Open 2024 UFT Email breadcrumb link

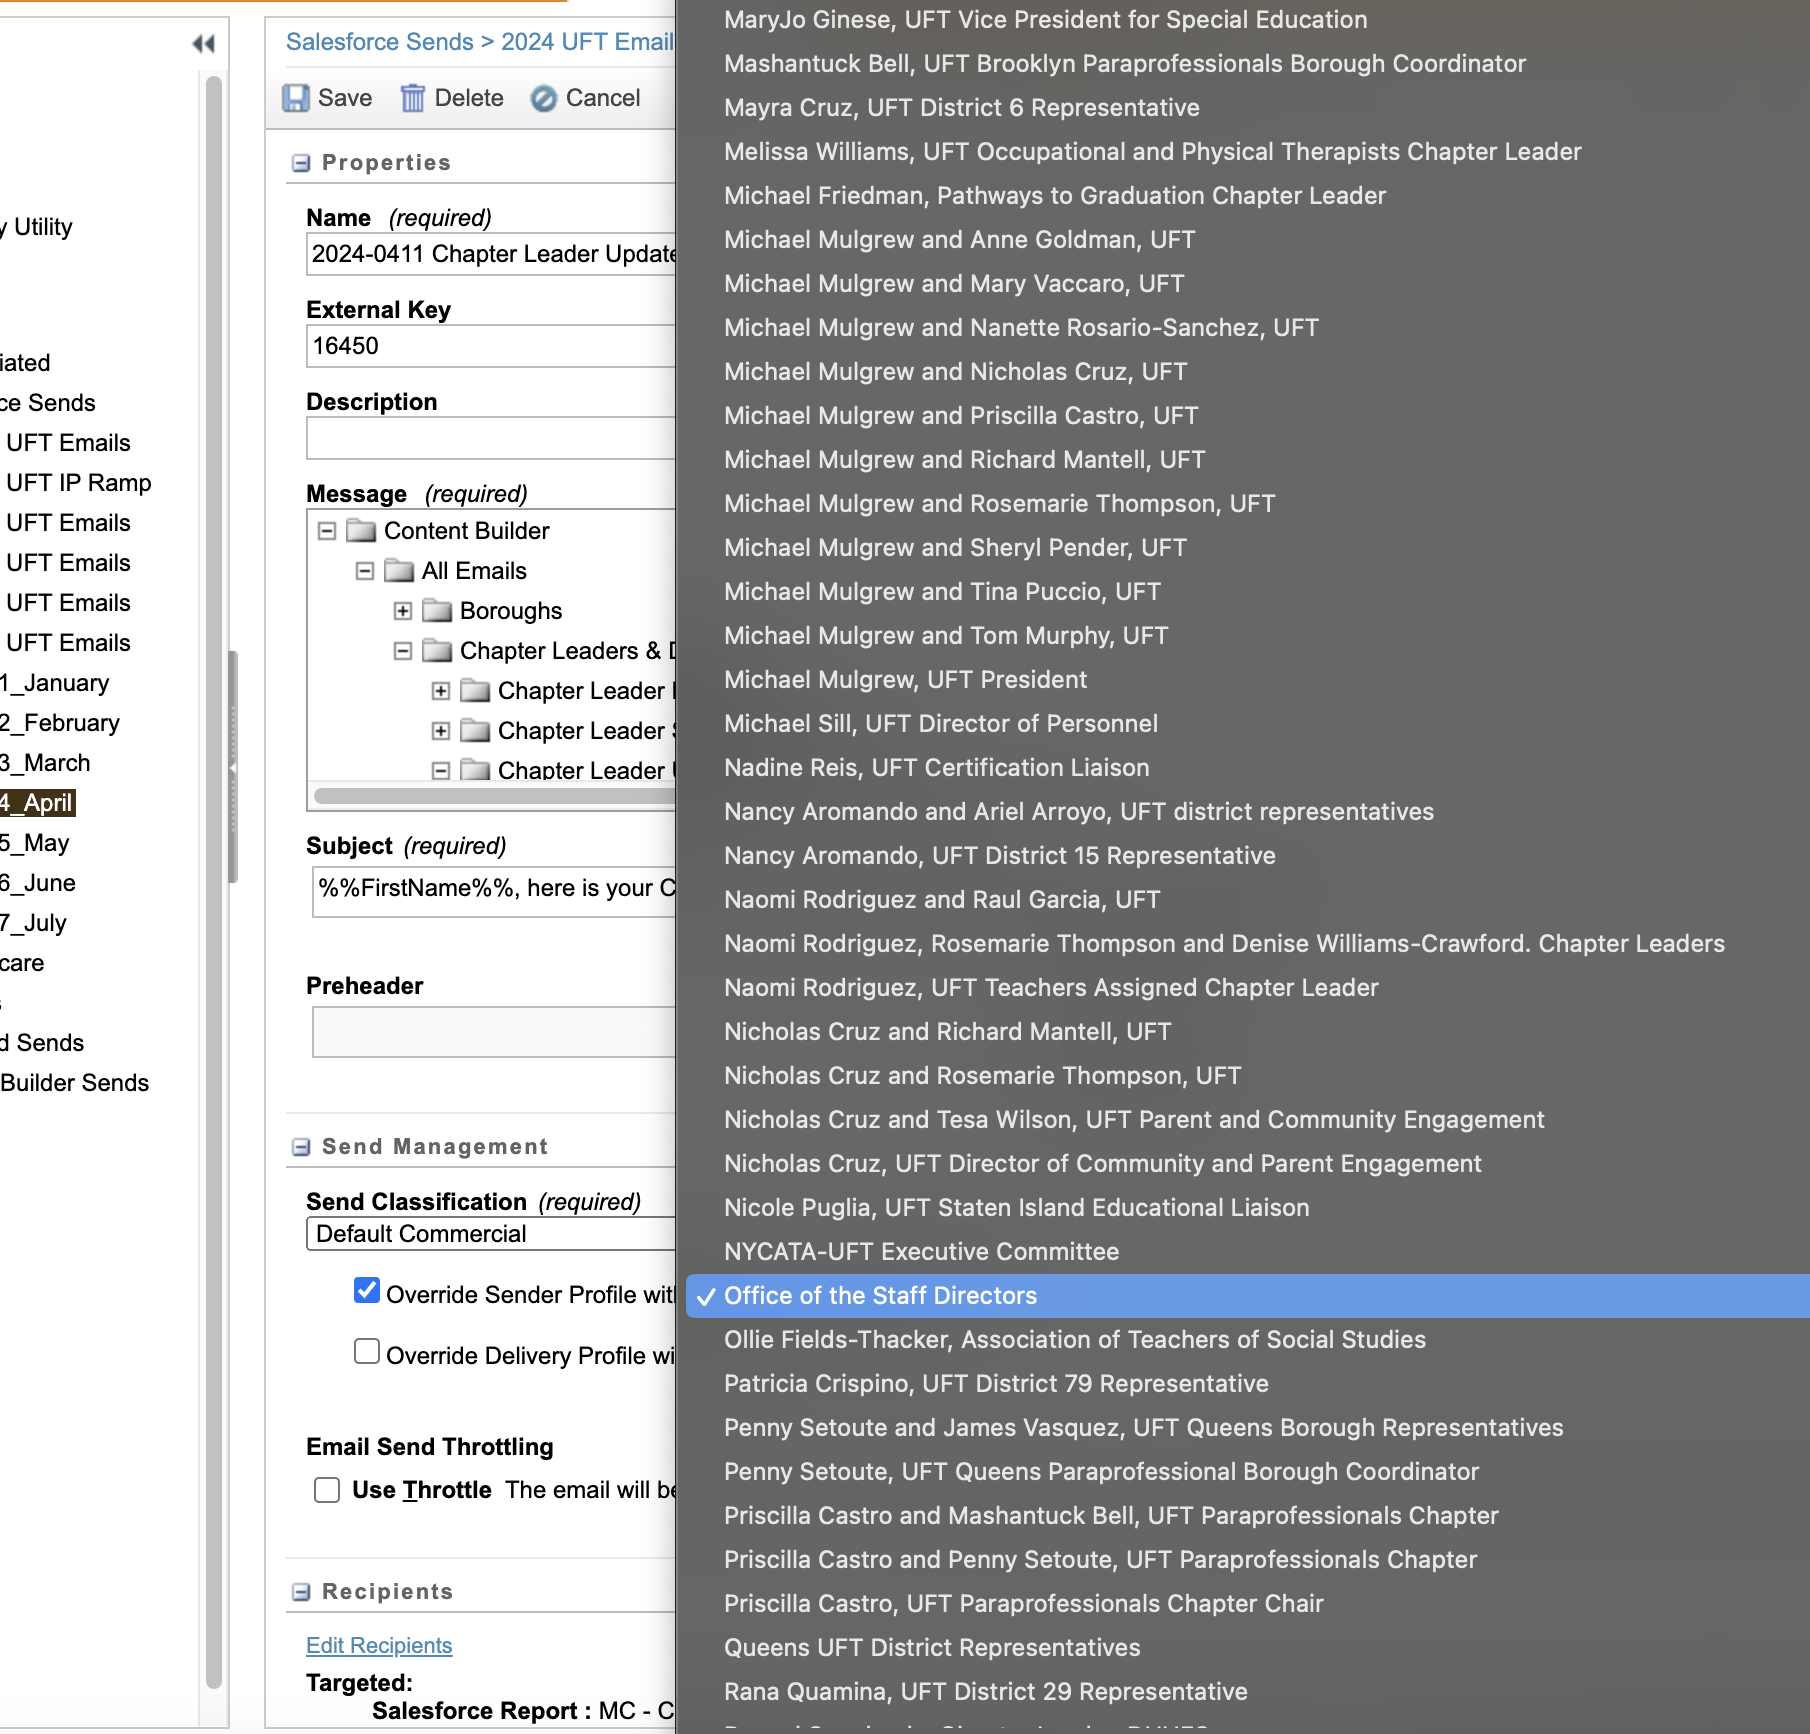coord(588,42)
